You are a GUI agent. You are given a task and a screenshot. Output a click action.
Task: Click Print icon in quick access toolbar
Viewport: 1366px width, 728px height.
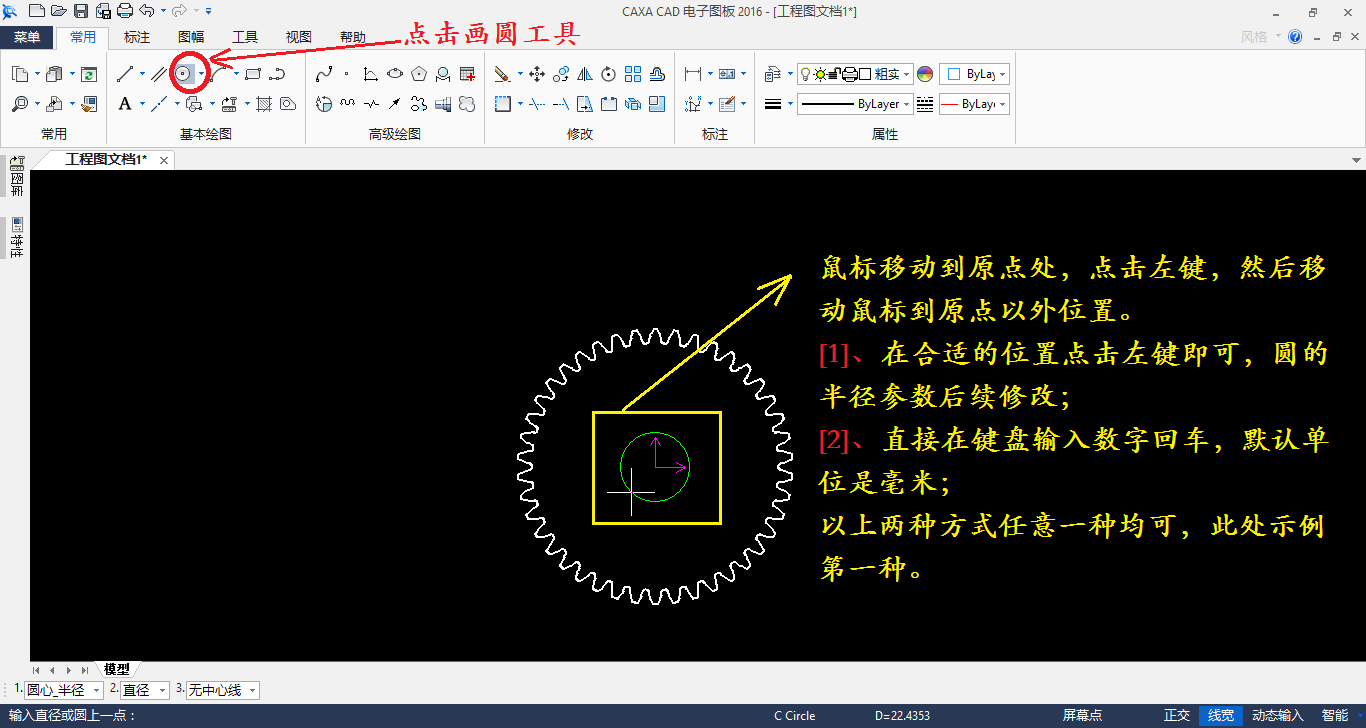tap(125, 11)
